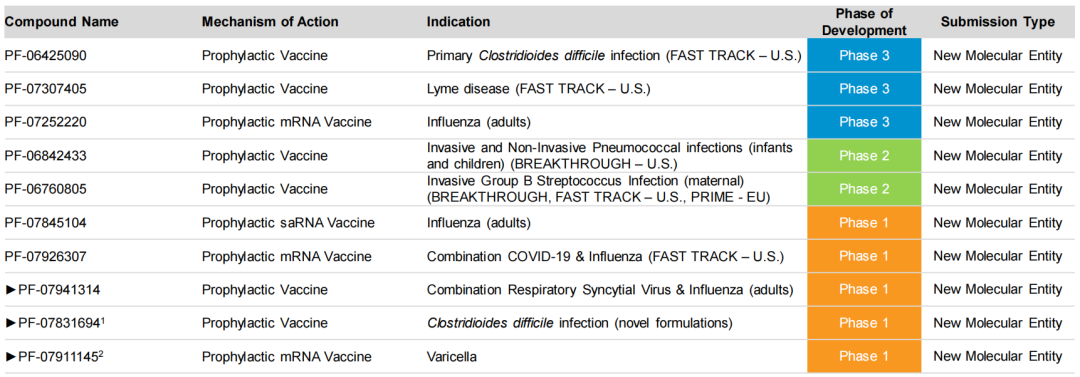The height and width of the screenshot is (377, 1080).
Task: Click the Phase of Development column header
Action: coord(866,22)
